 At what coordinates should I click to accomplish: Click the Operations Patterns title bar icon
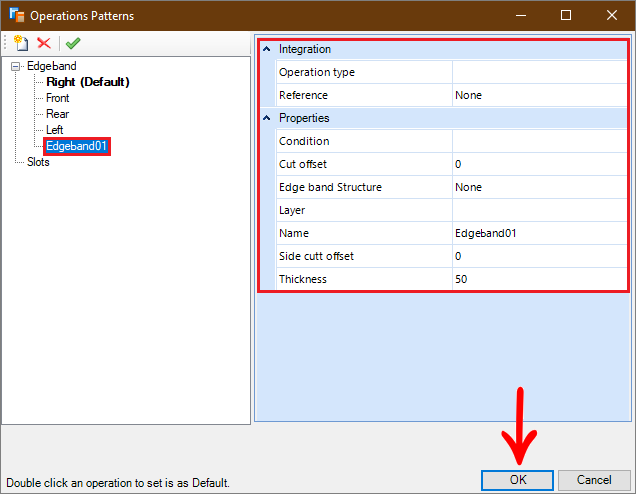[x=17, y=15]
